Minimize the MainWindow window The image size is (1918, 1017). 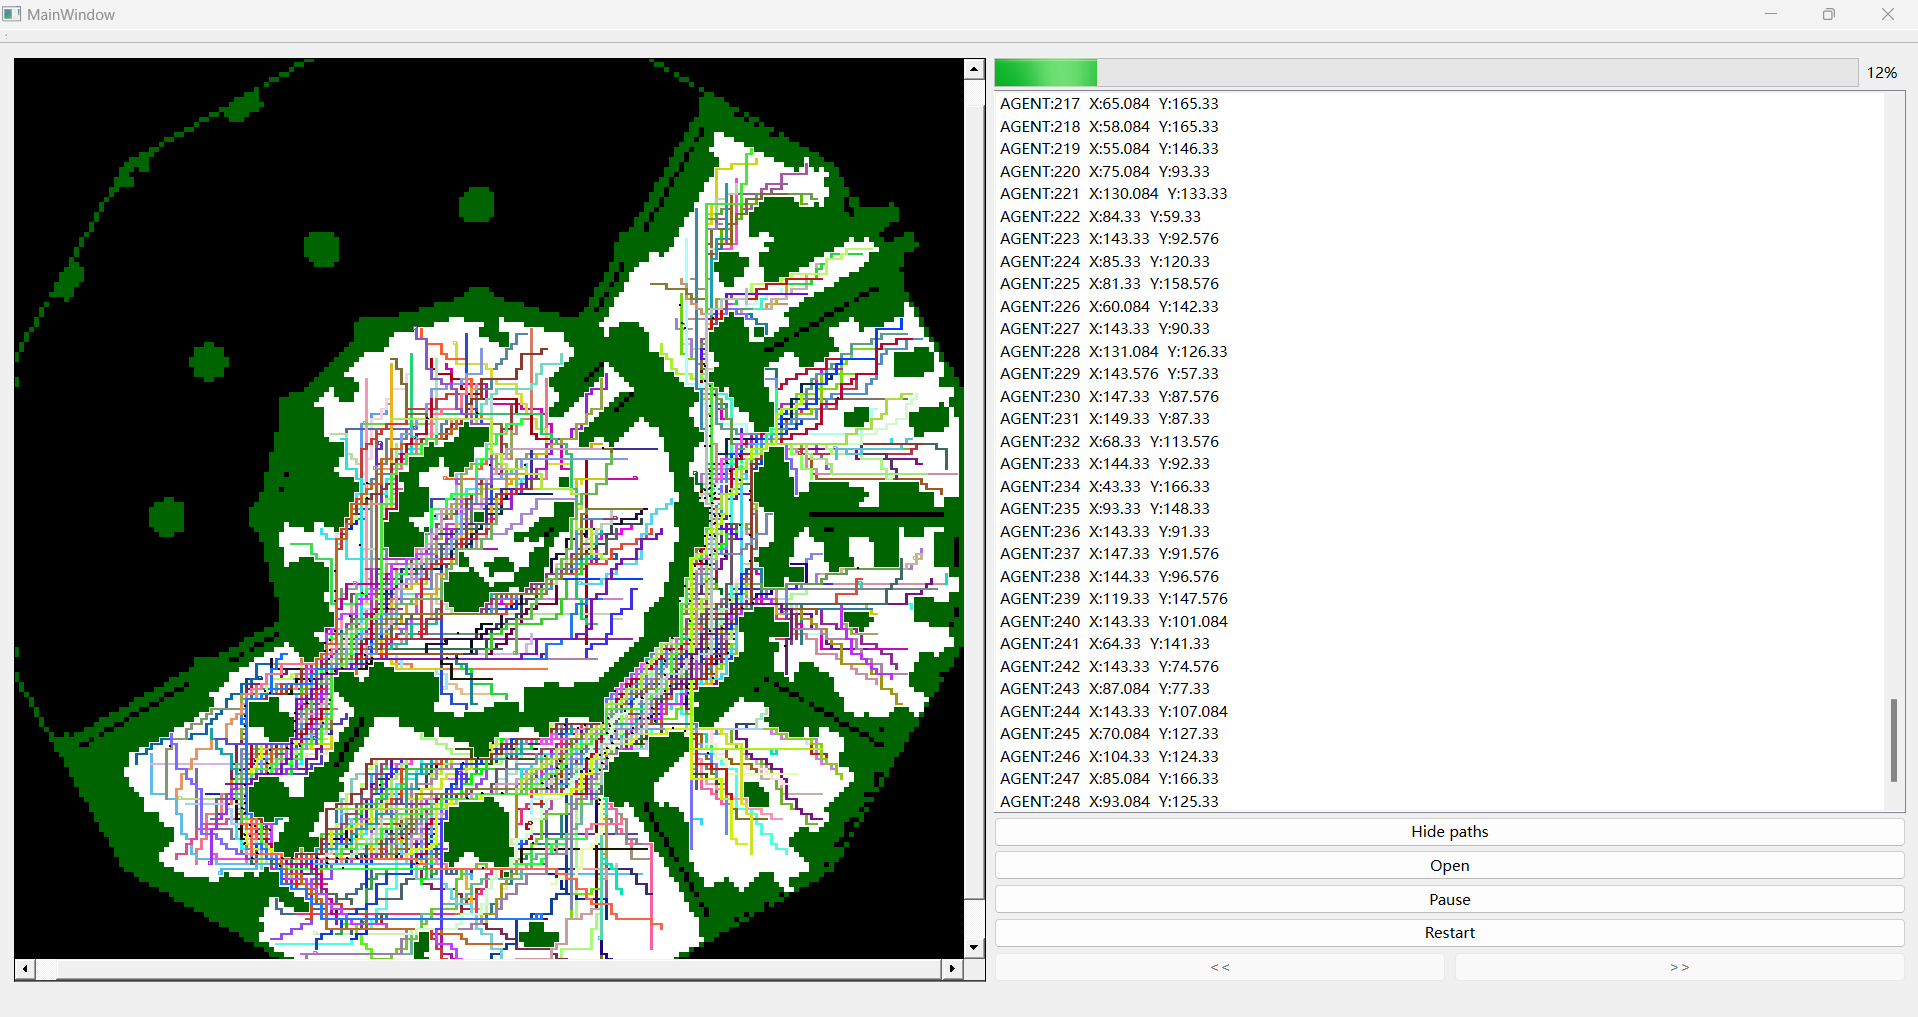click(1771, 14)
